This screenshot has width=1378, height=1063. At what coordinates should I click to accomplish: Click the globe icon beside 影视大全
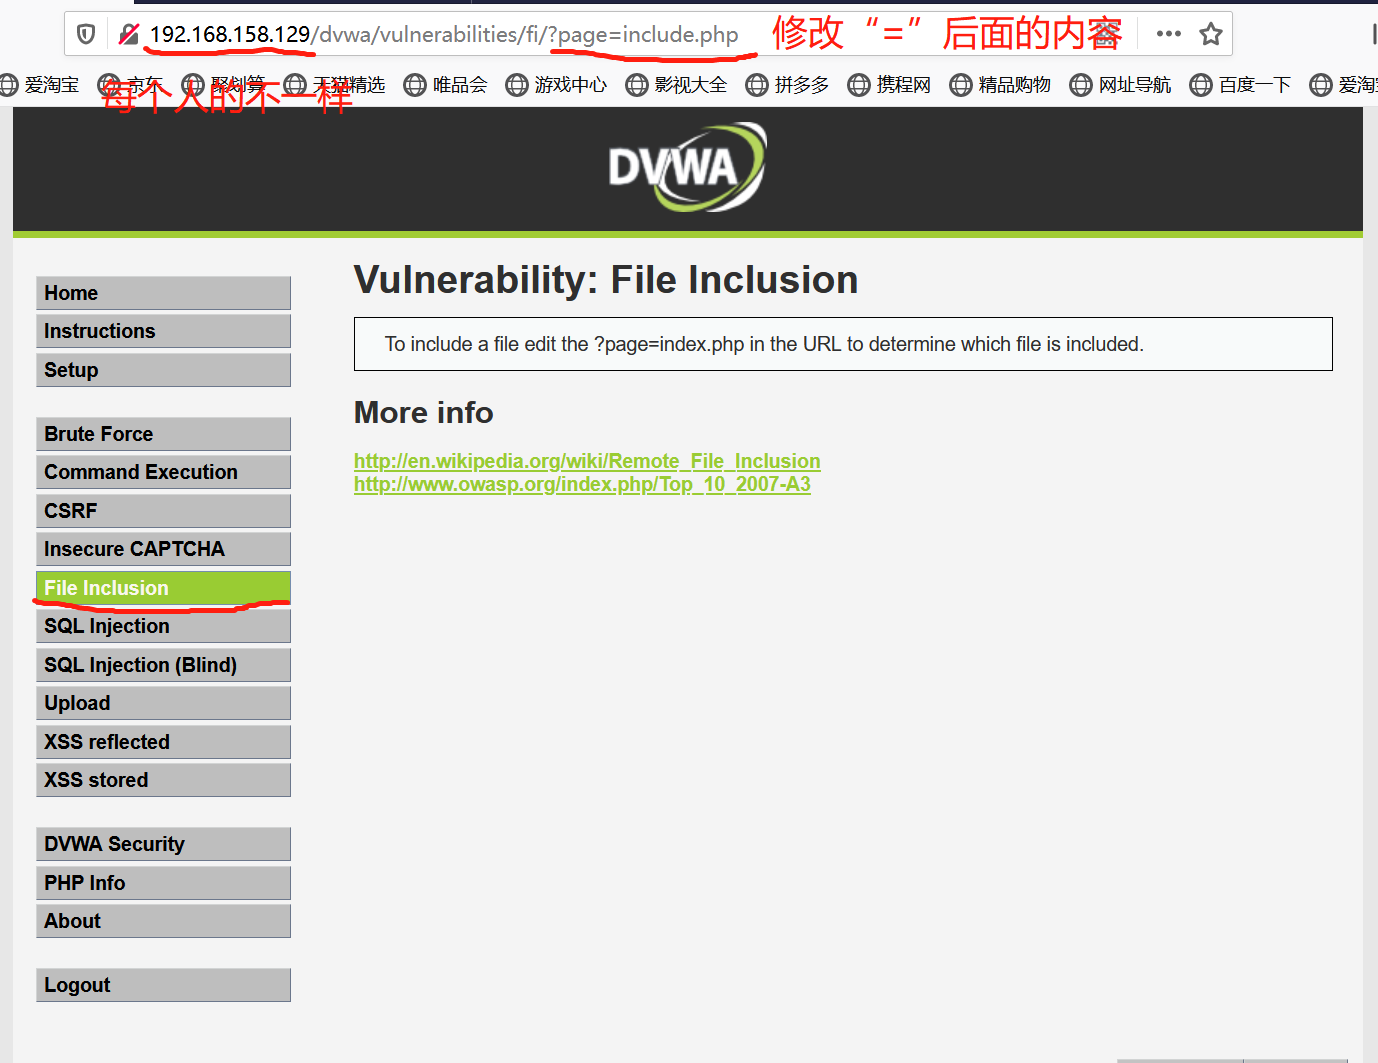(637, 85)
